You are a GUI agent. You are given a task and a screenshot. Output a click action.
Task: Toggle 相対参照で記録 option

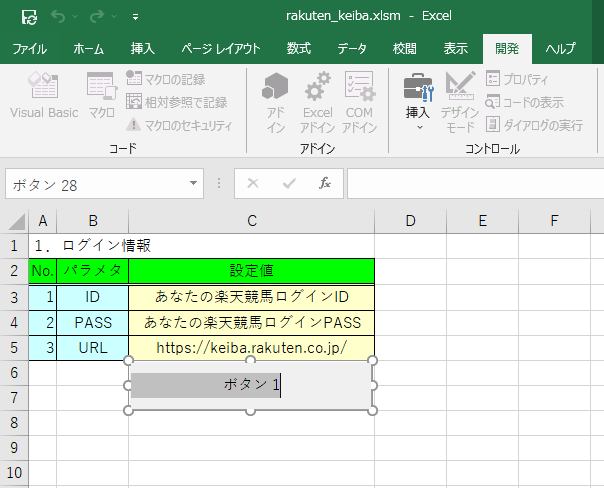click(177, 102)
